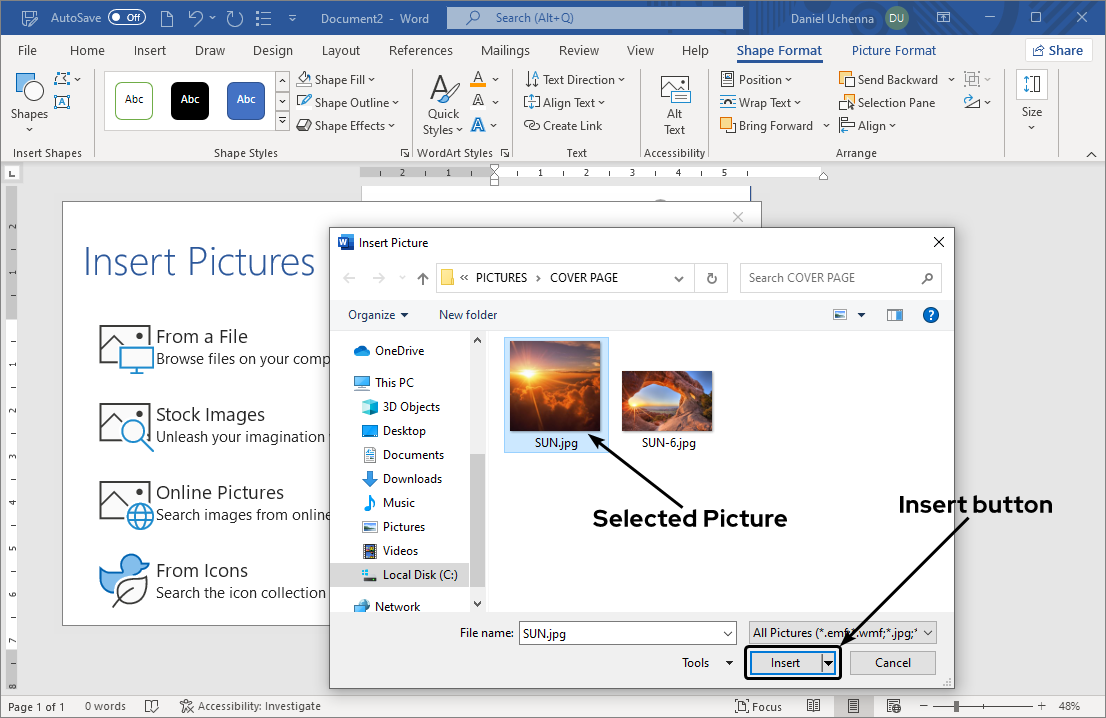The height and width of the screenshot is (718, 1106).
Task: Open the References ribbon tab
Action: coord(420,50)
